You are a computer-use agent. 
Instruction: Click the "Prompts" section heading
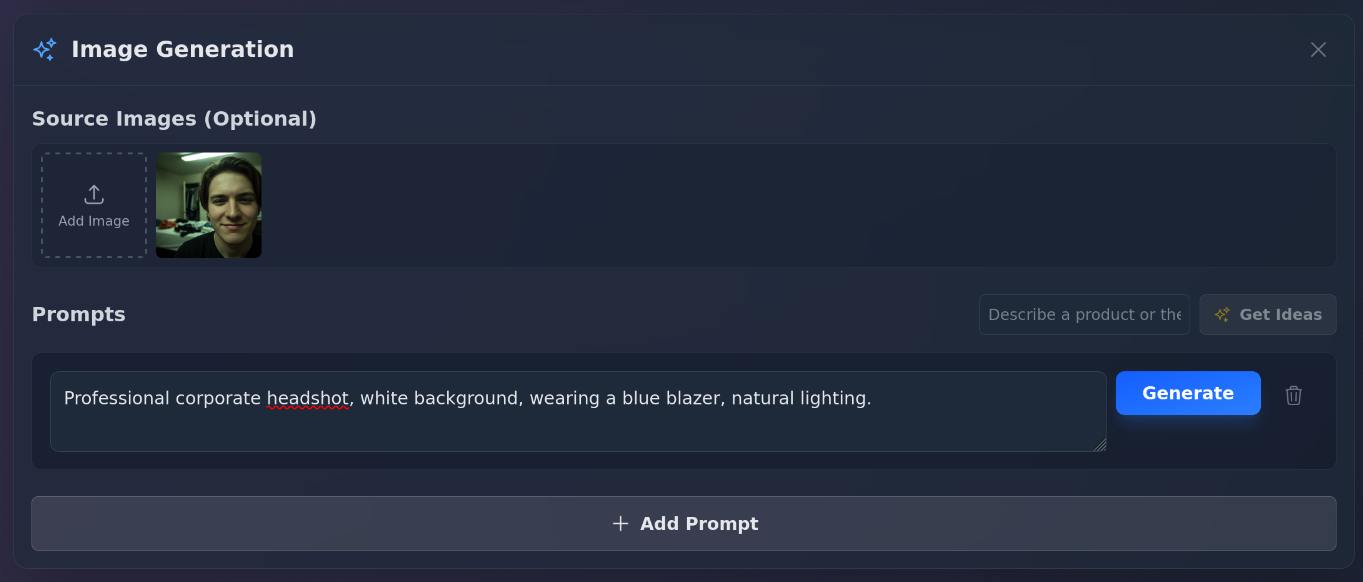coord(79,314)
